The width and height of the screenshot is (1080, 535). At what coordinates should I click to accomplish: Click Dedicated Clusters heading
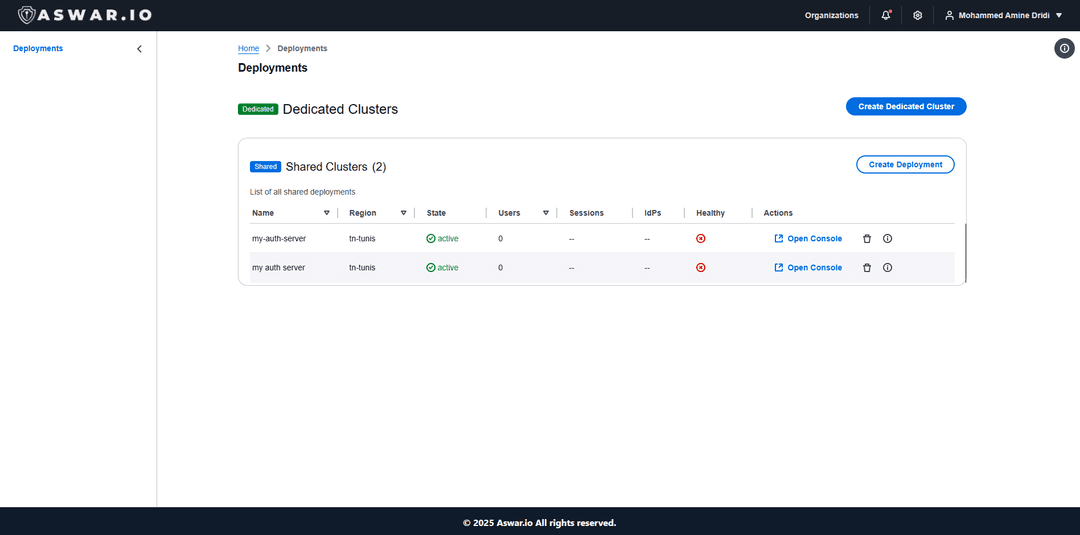click(x=340, y=109)
